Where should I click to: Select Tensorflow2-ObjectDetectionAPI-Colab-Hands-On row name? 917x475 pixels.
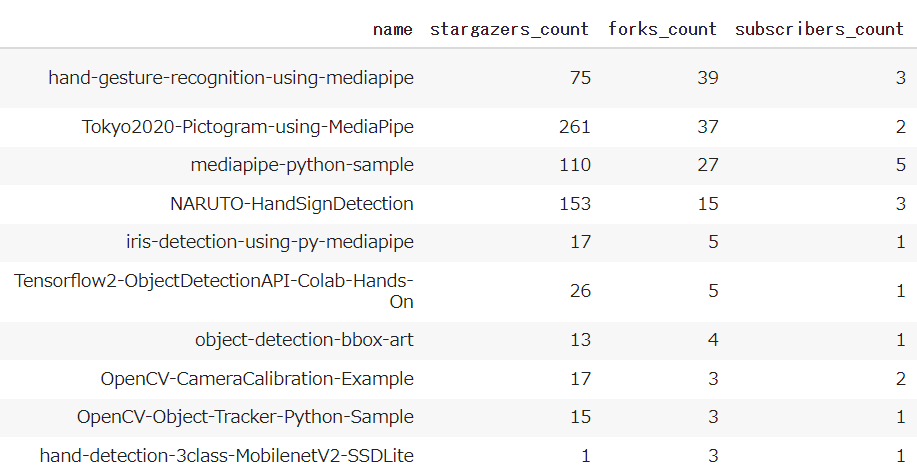214,291
